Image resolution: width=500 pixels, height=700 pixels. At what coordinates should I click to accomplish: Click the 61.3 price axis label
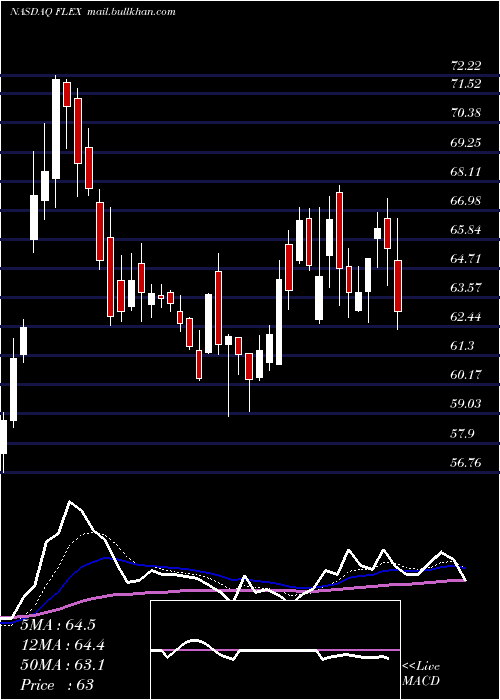pyautogui.click(x=463, y=346)
